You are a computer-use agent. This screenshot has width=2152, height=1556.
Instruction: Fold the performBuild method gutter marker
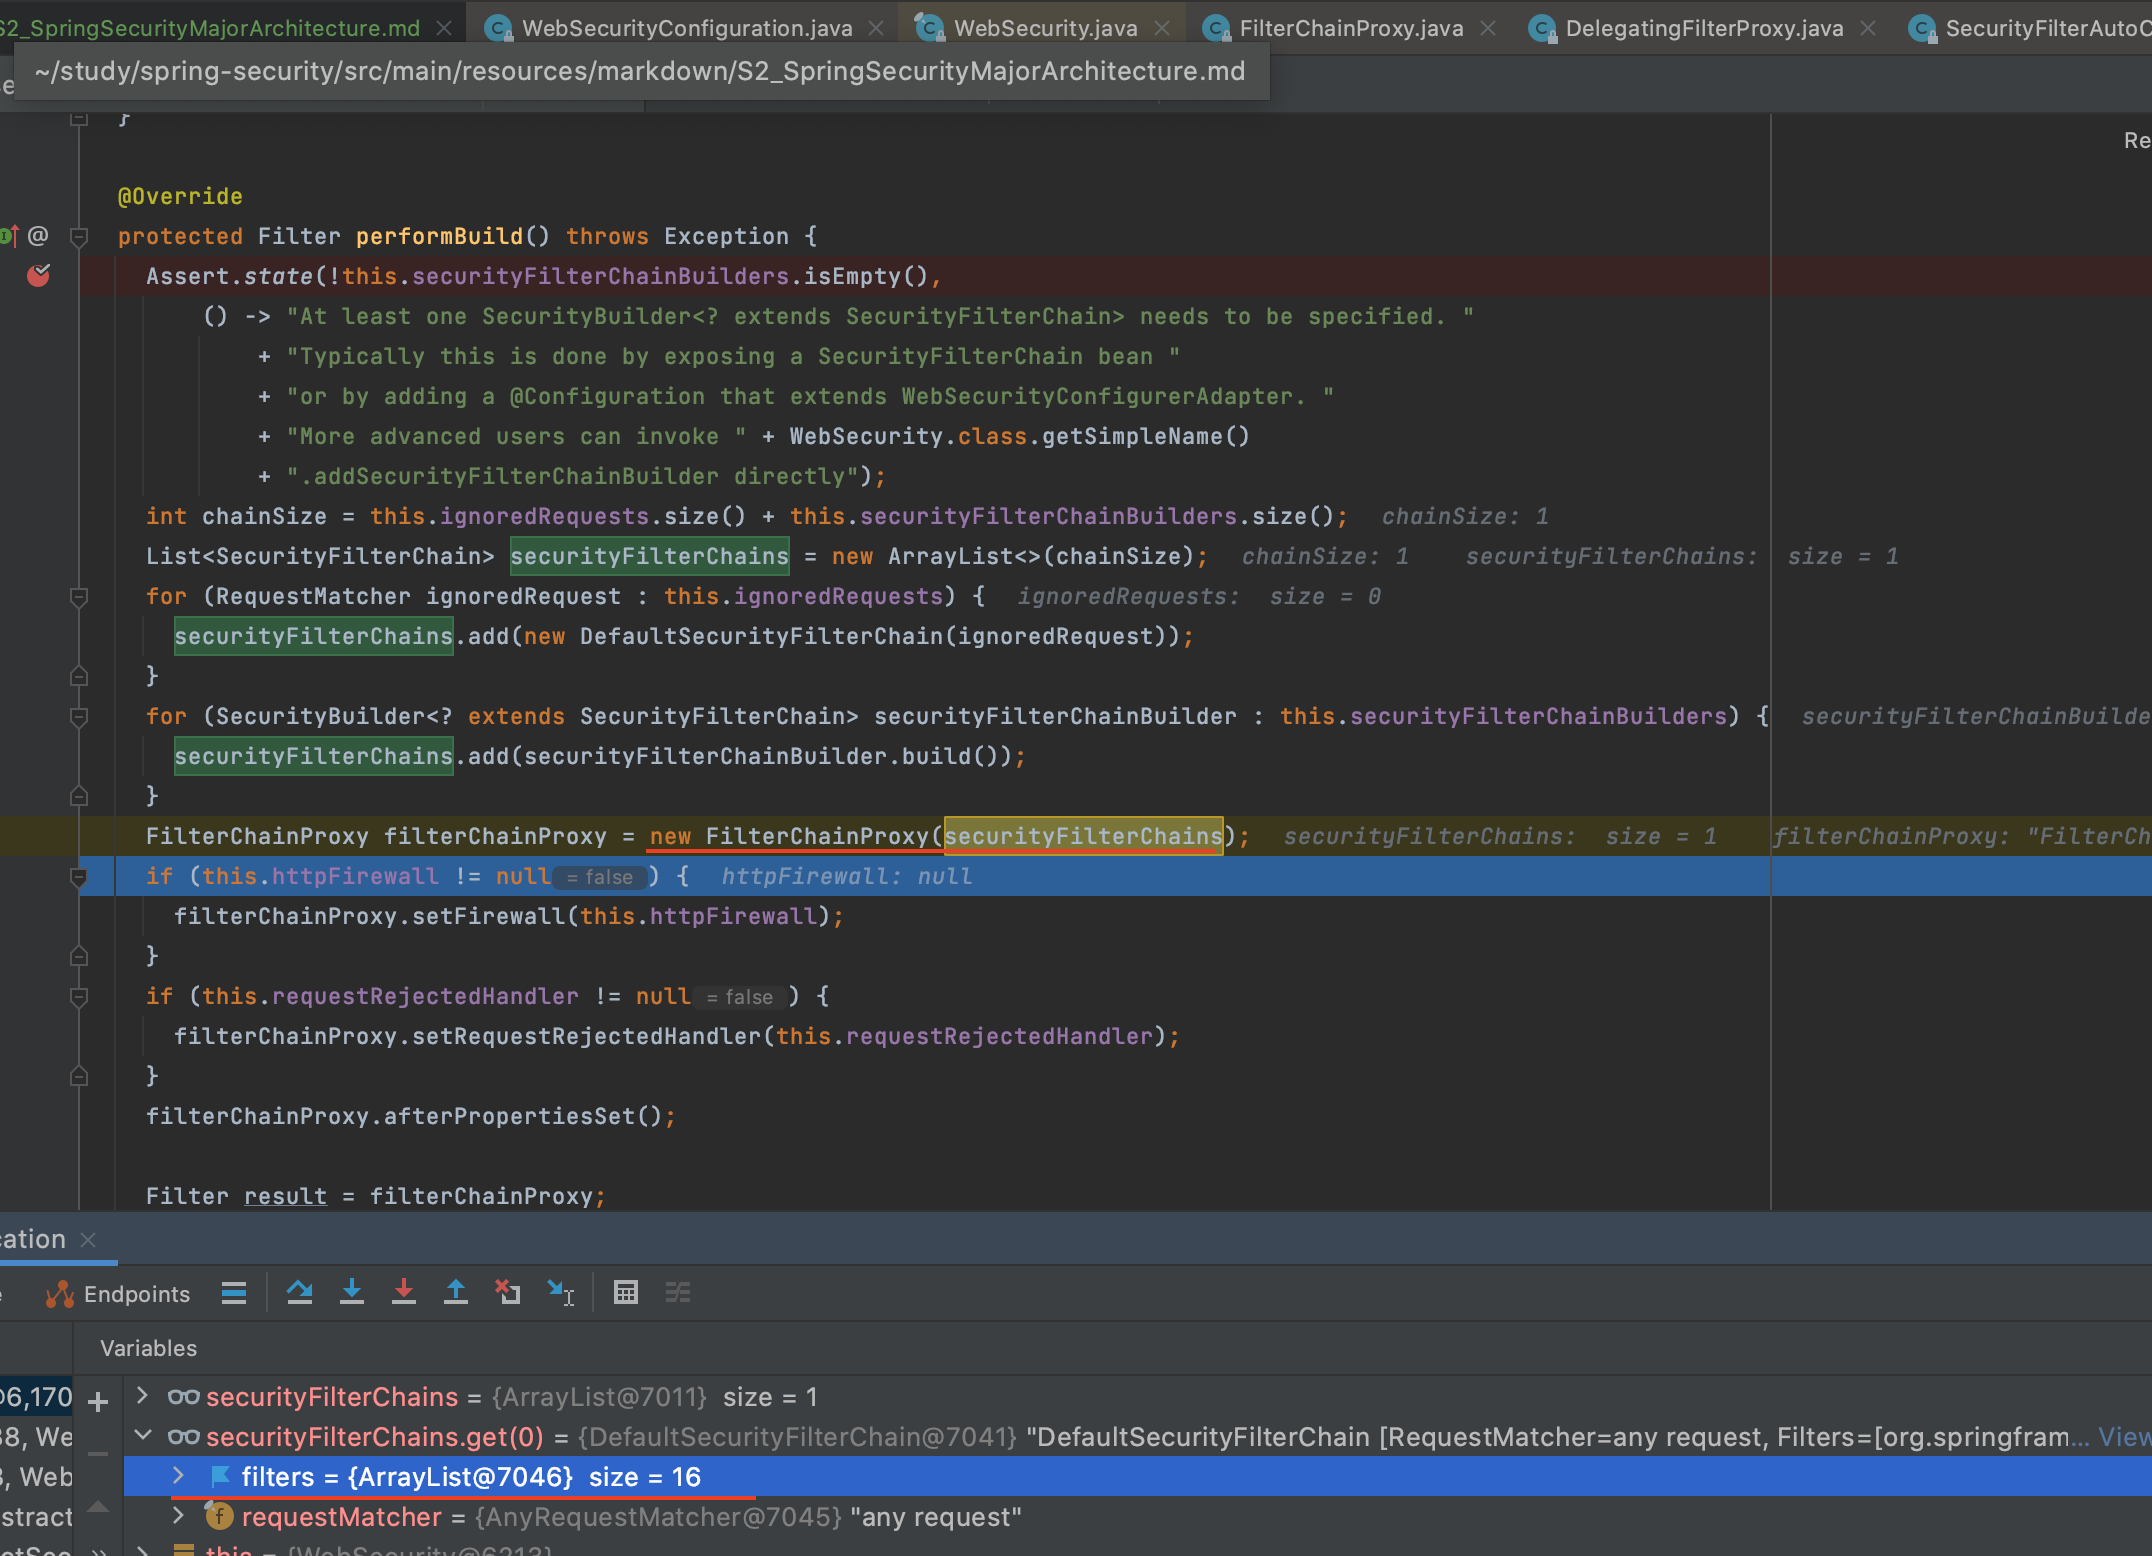[x=79, y=237]
